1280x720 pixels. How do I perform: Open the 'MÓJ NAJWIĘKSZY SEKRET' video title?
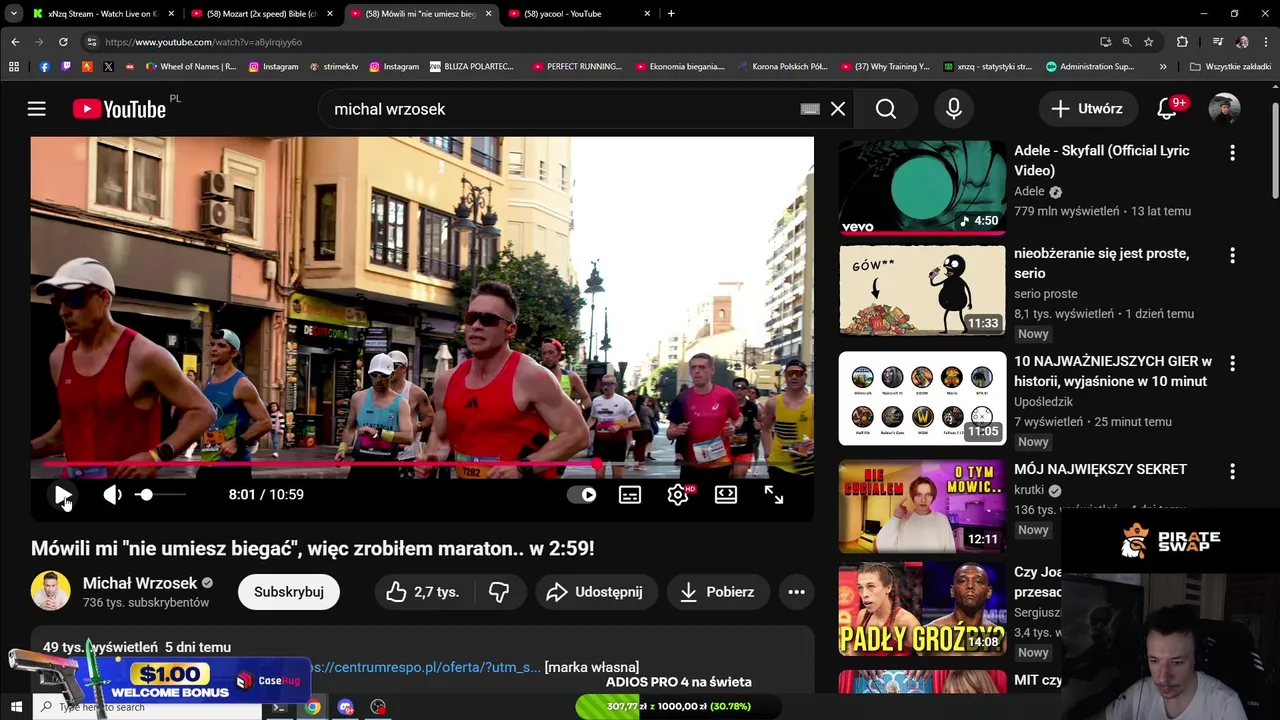pos(1100,469)
